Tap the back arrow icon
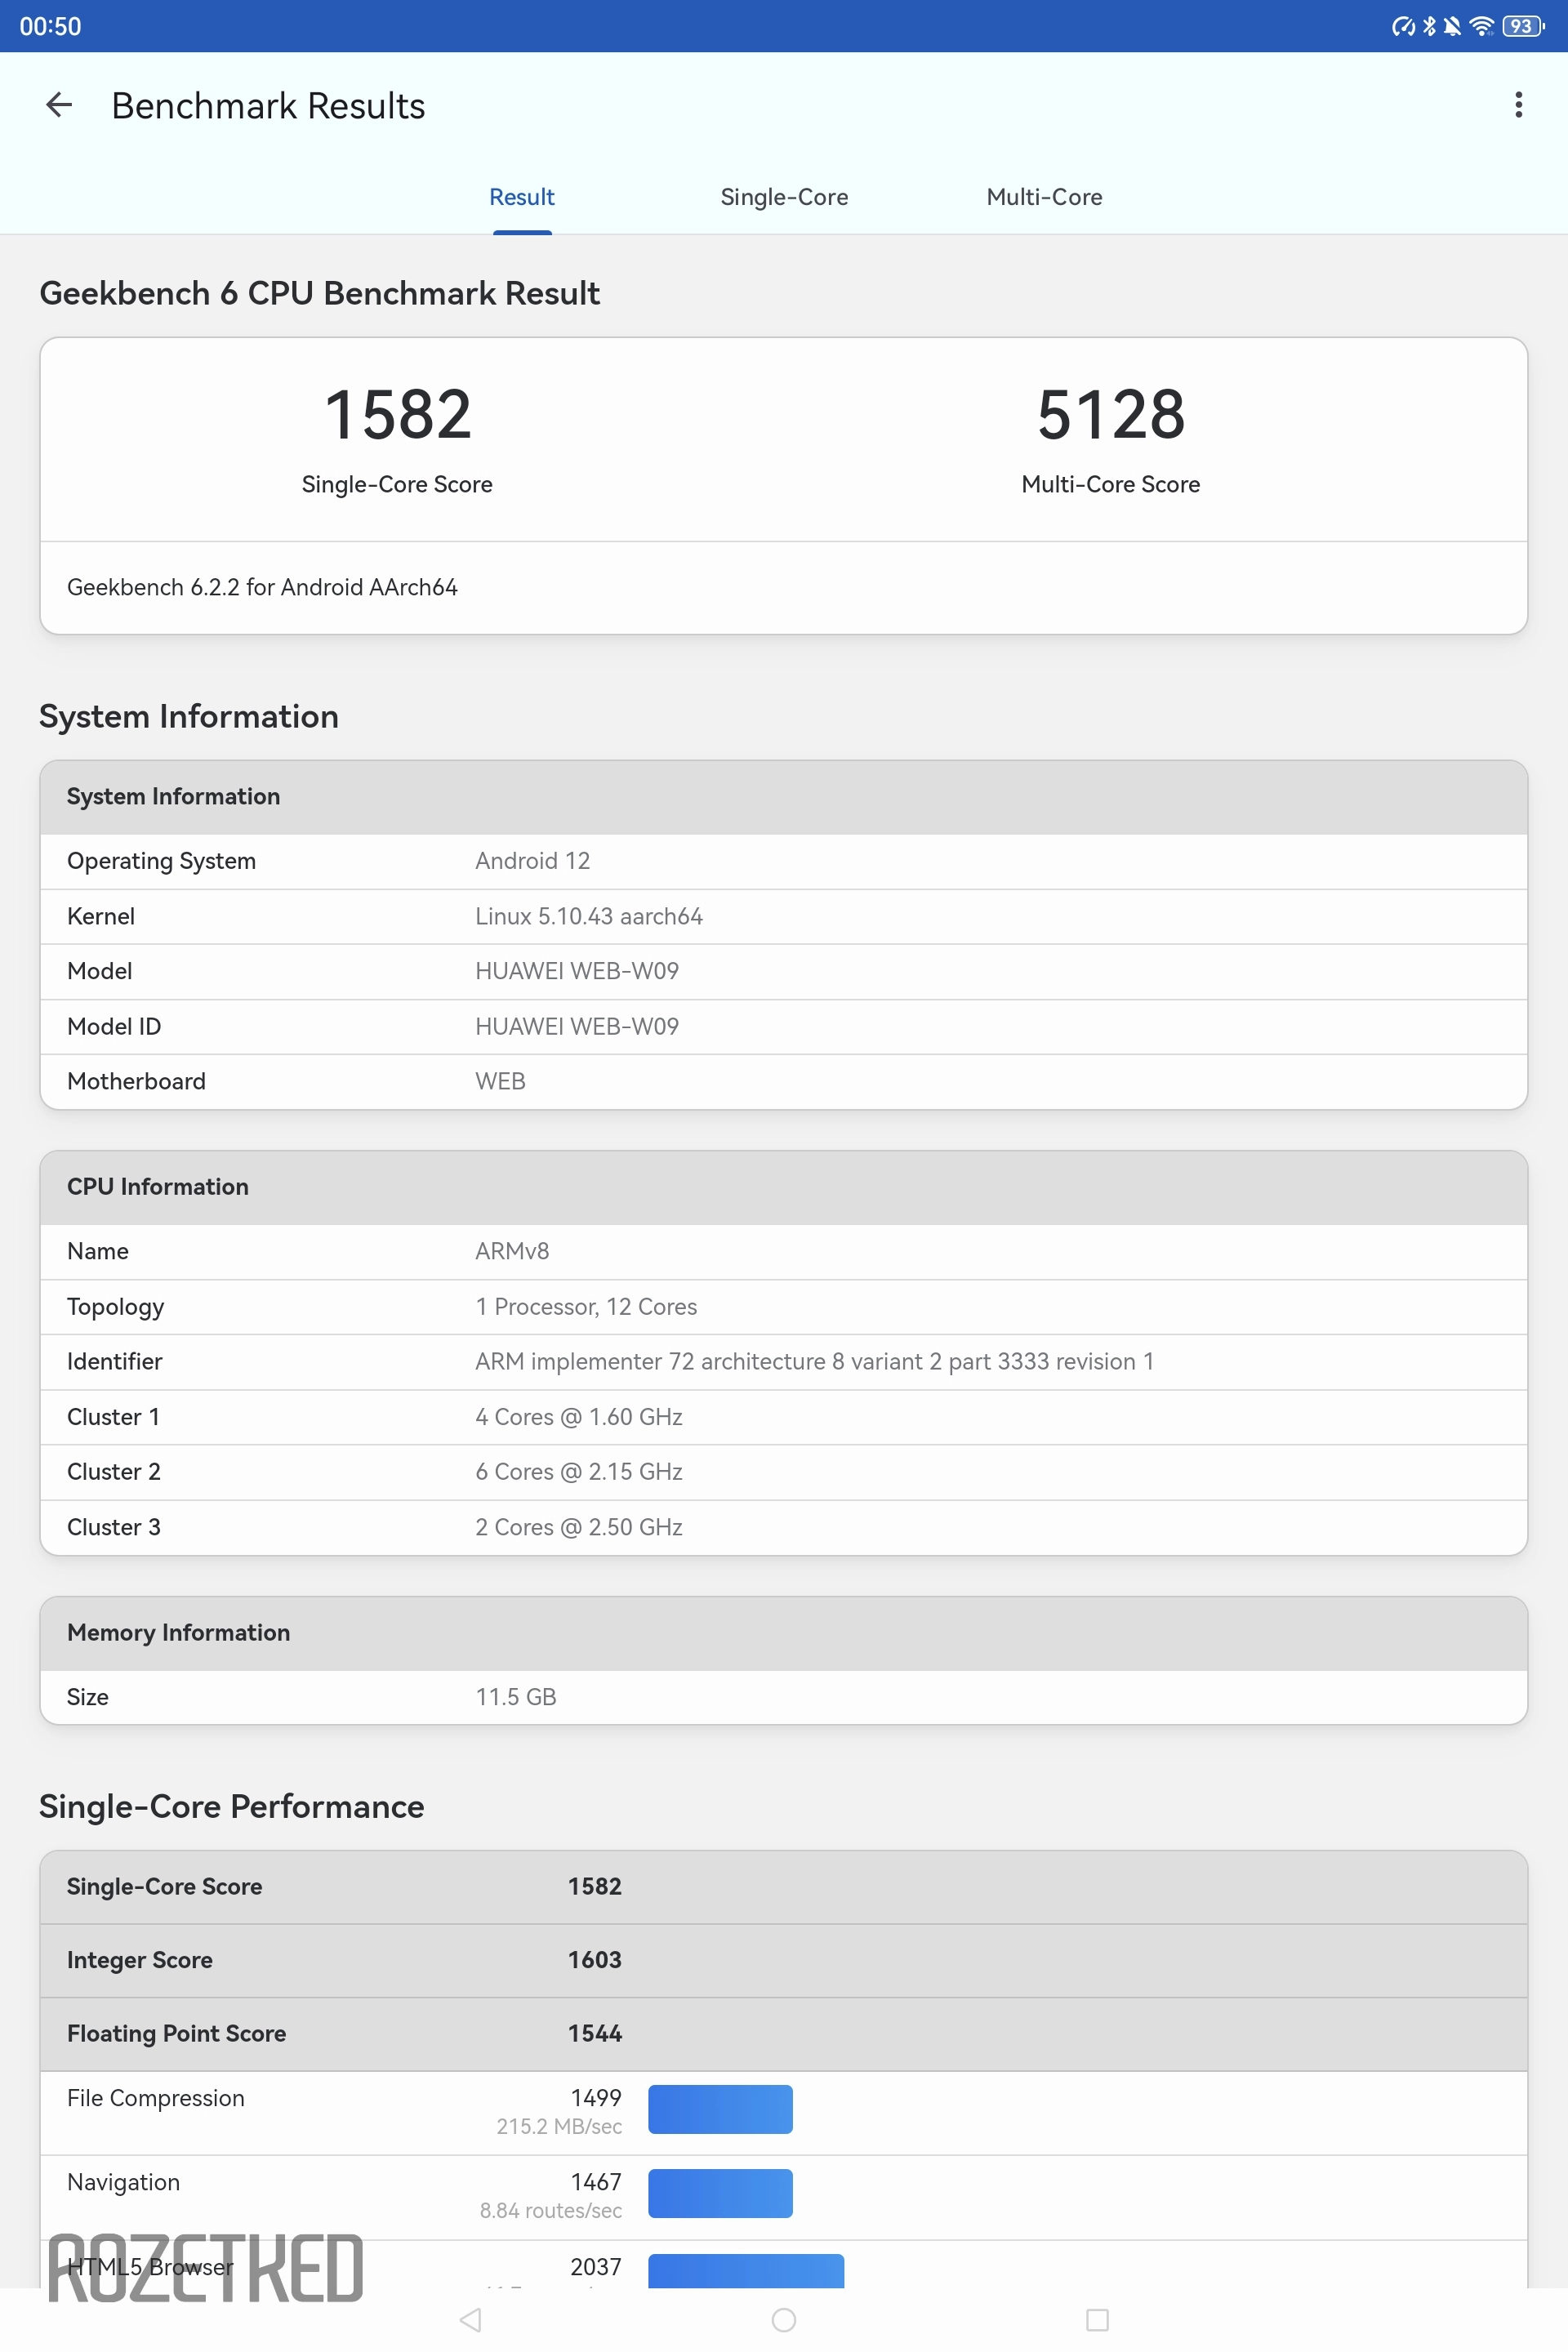Image resolution: width=1568 pixels, height=2352 pixels. pos(59,105)
